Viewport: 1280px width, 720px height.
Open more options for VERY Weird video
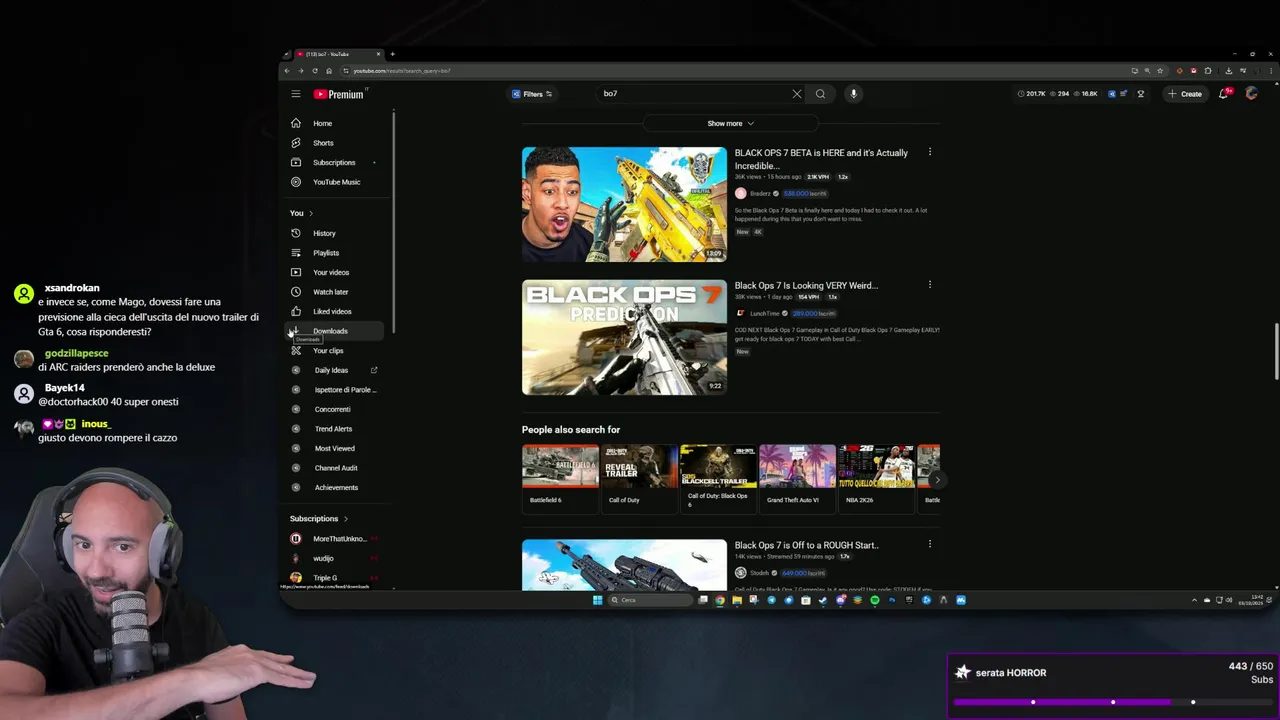(930, 284)
